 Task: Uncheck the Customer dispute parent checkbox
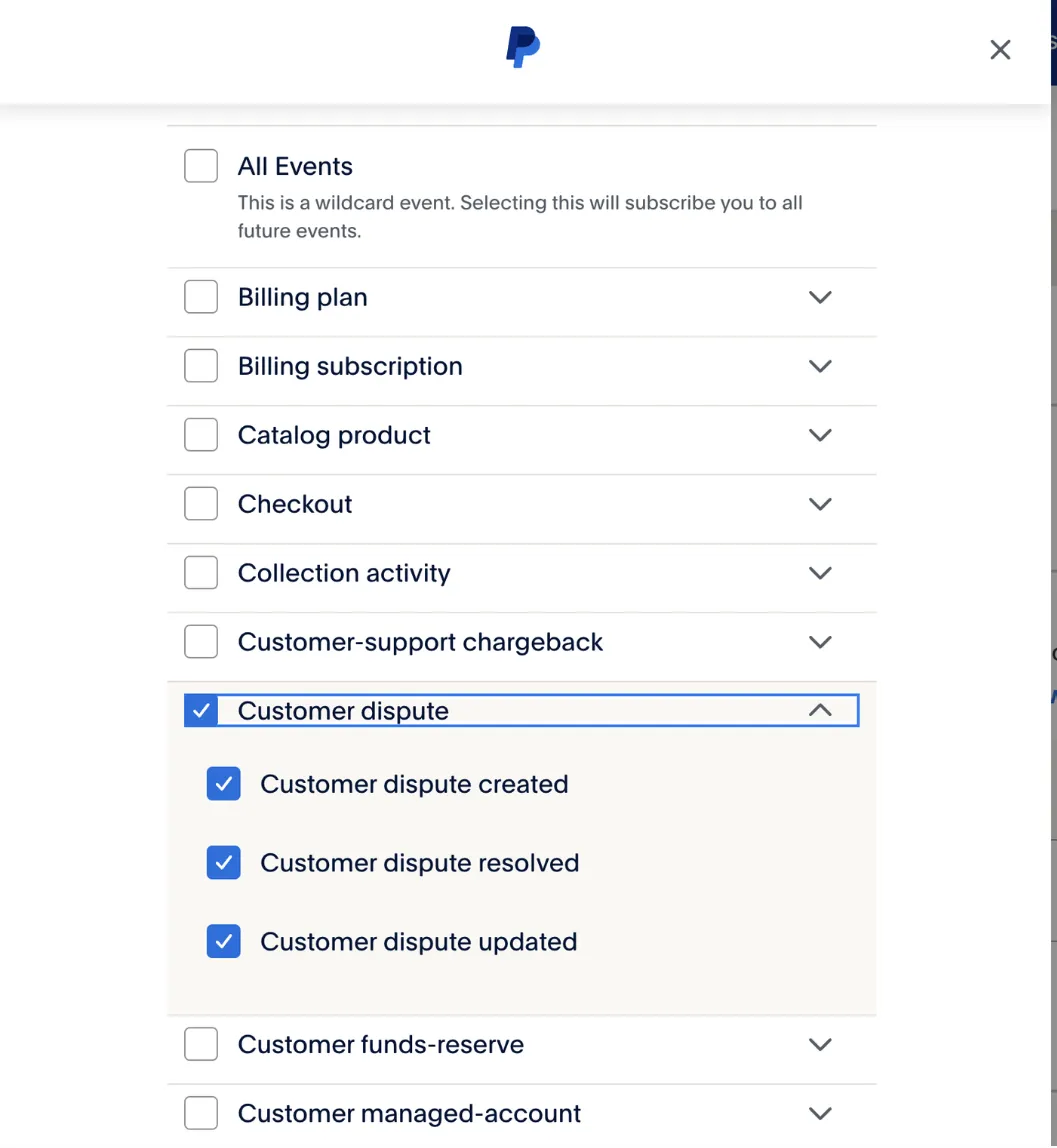[201, 710]
